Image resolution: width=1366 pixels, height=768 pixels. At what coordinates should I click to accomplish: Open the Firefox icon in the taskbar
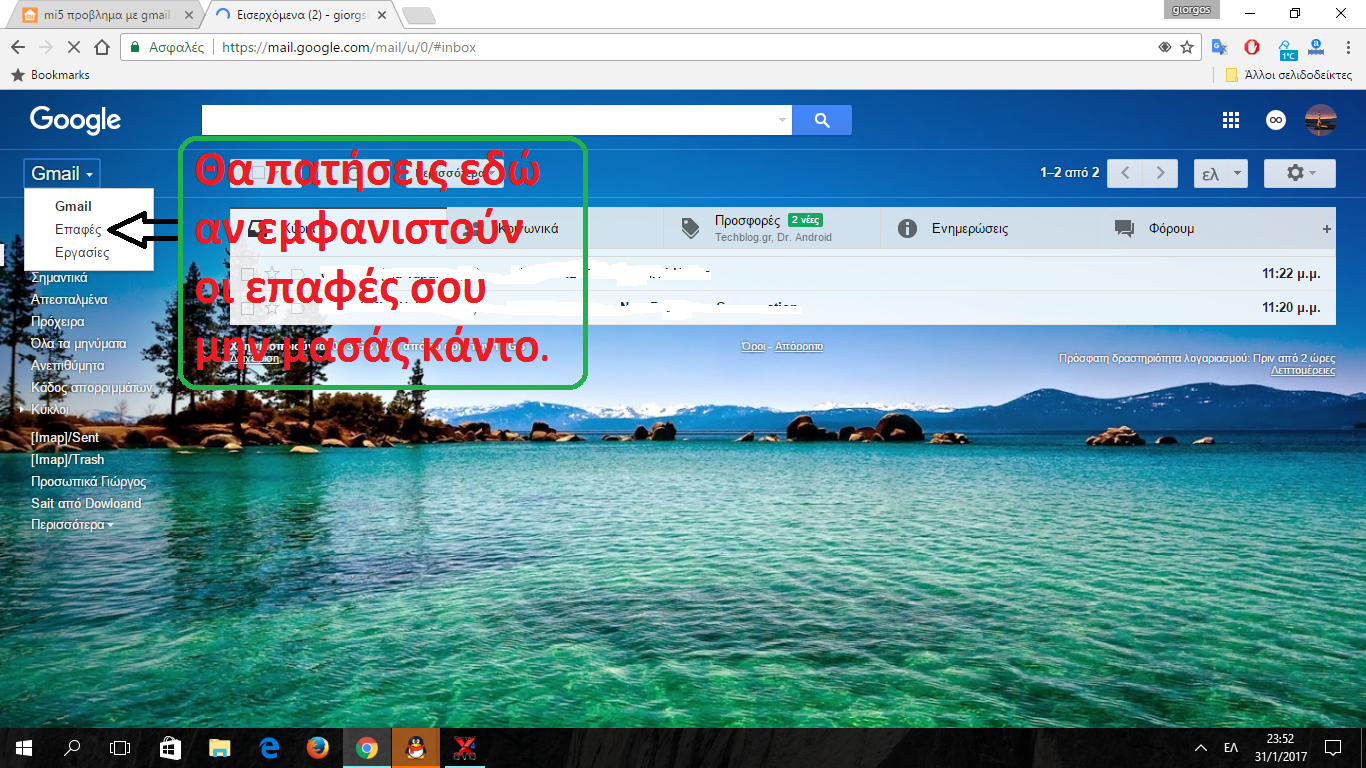click(318, 747)
